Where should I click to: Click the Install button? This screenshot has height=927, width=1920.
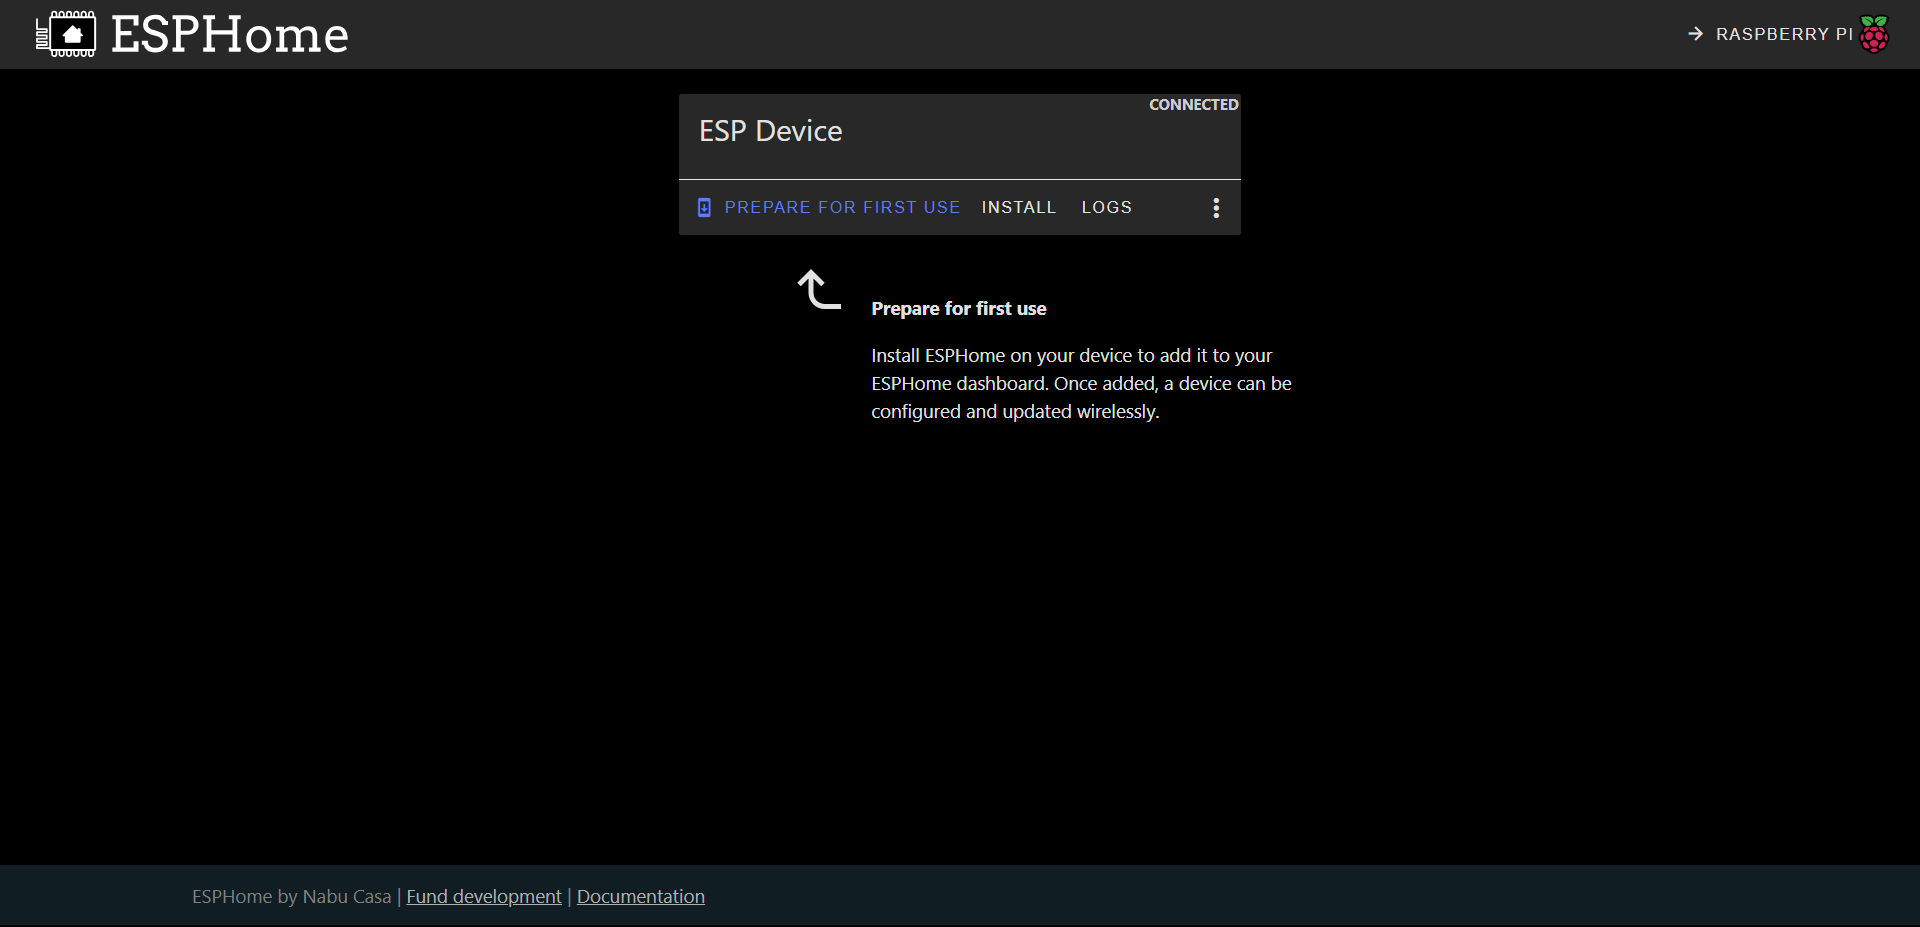[x=1019, y=208]
